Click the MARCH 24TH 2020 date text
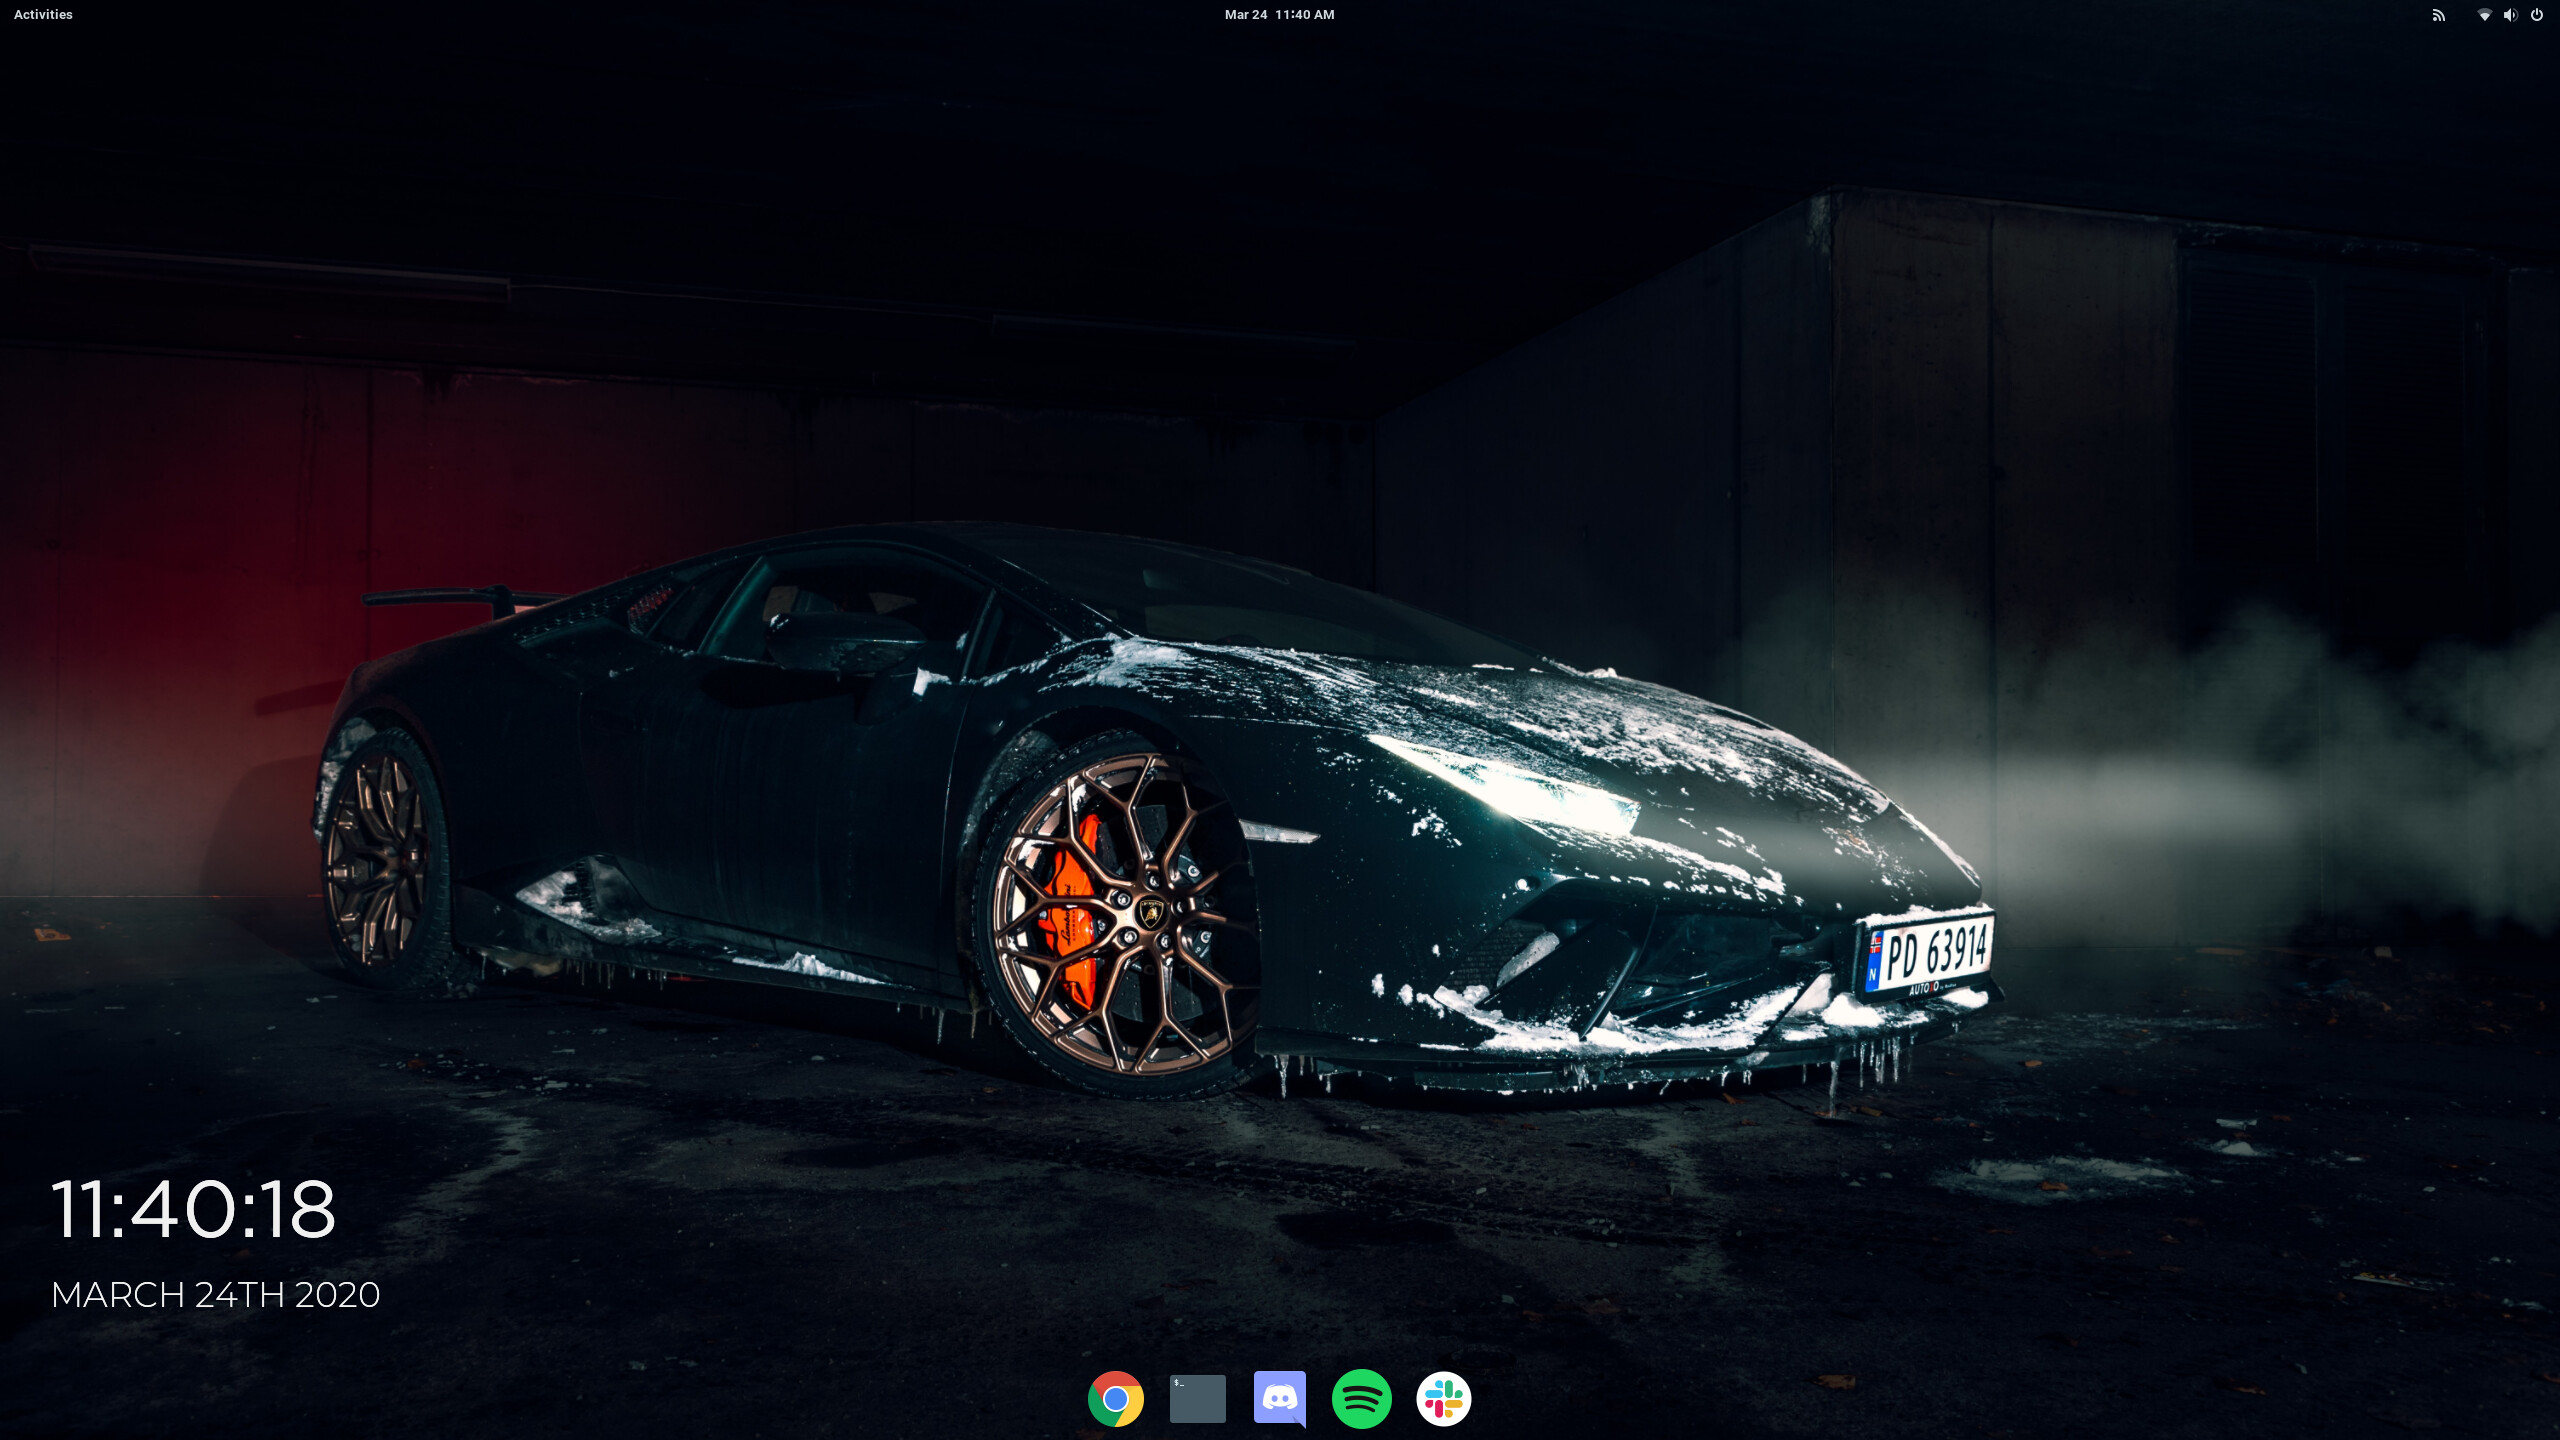Viewport: 2560px width, 1440px height. point(215,1295)
